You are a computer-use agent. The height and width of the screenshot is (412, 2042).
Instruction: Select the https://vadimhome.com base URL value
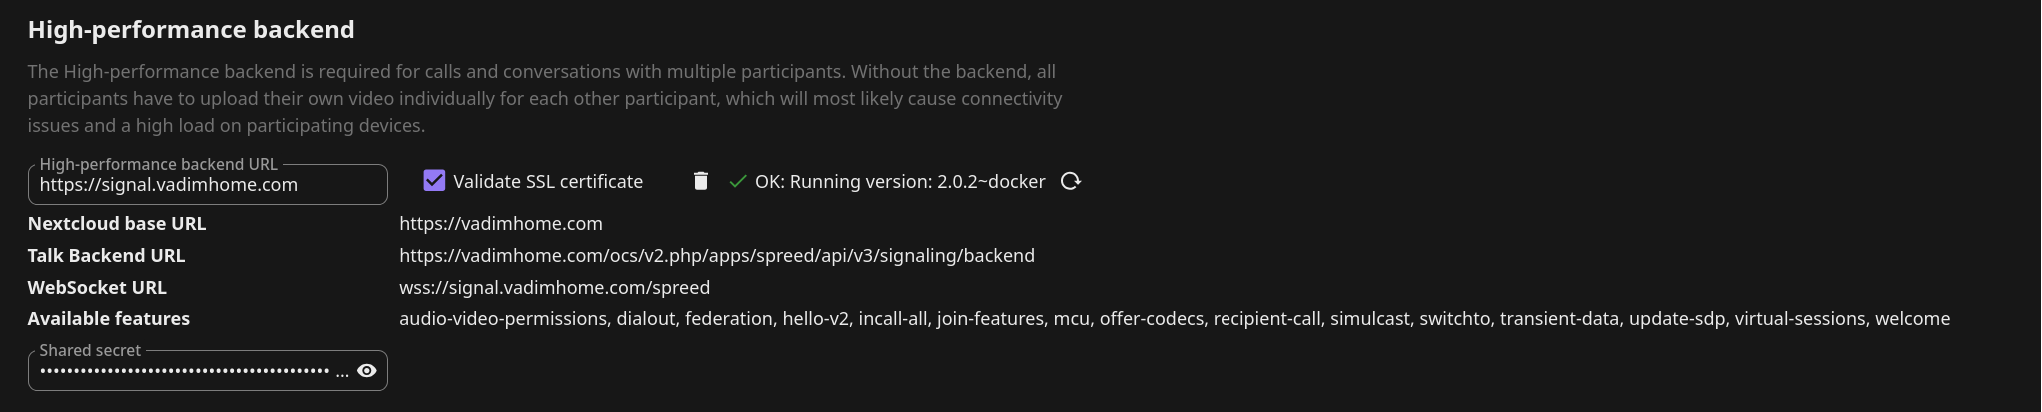[x=501, y=224]
